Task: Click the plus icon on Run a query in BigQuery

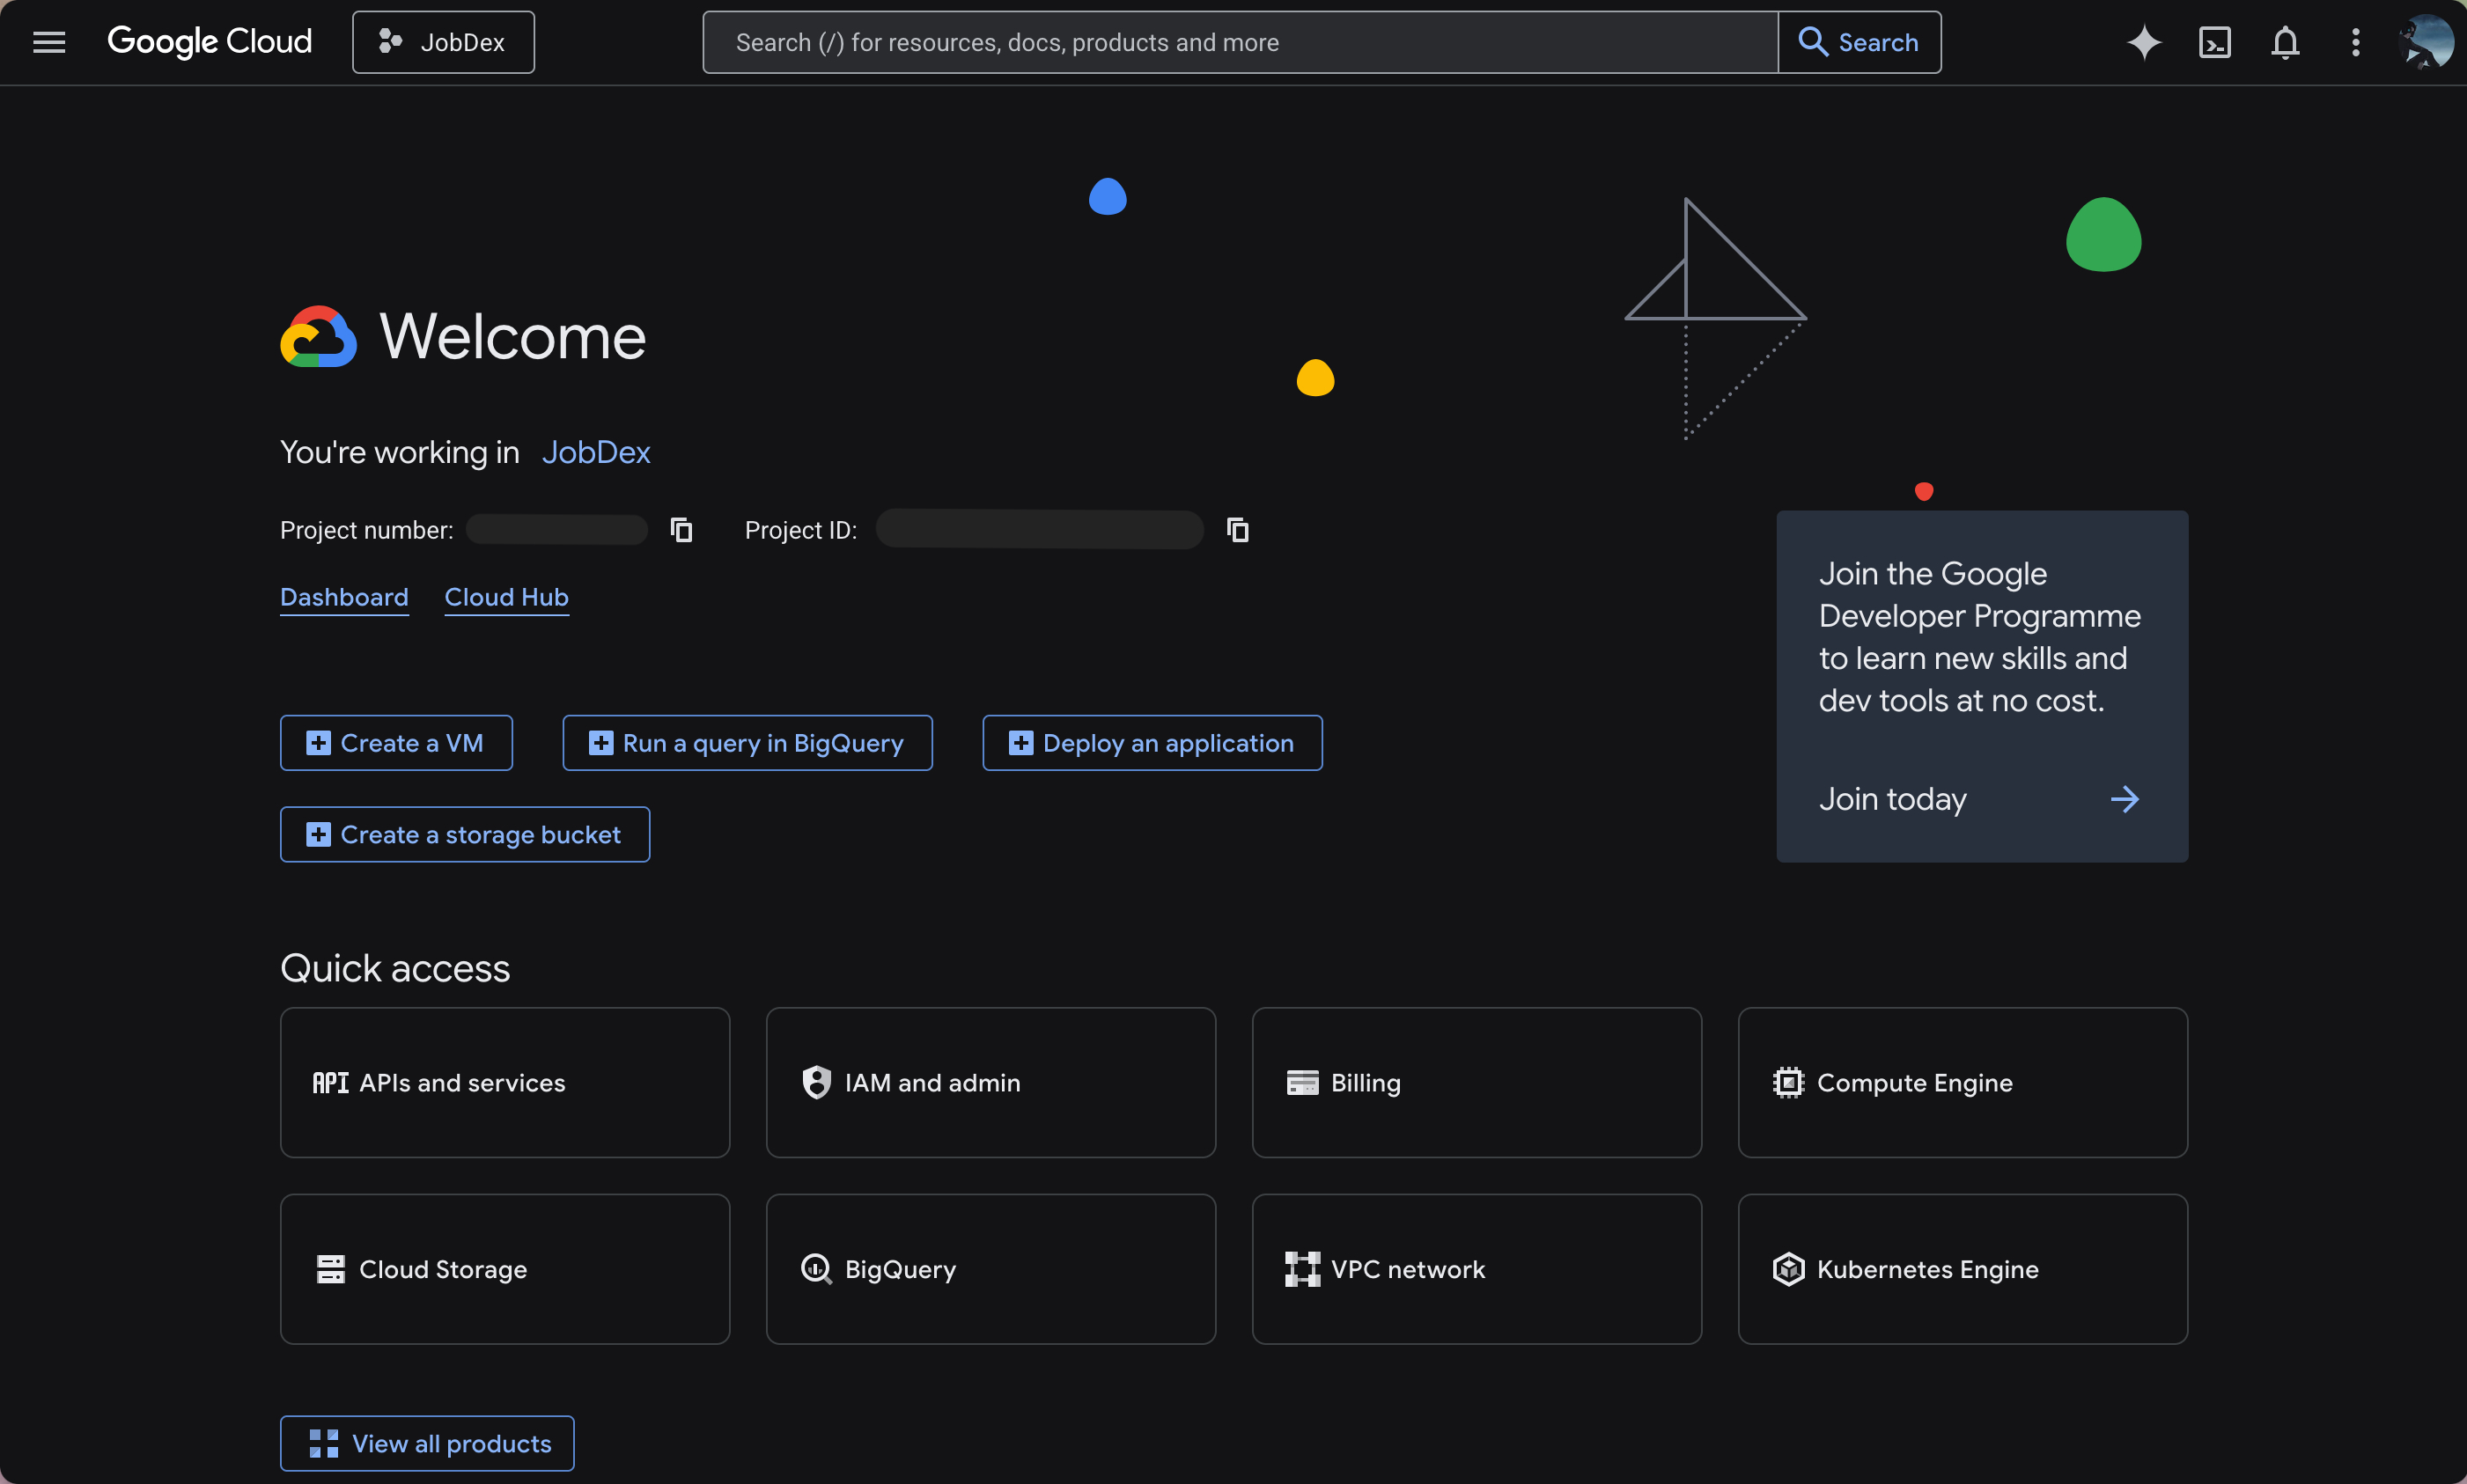Action: point(600,743)
